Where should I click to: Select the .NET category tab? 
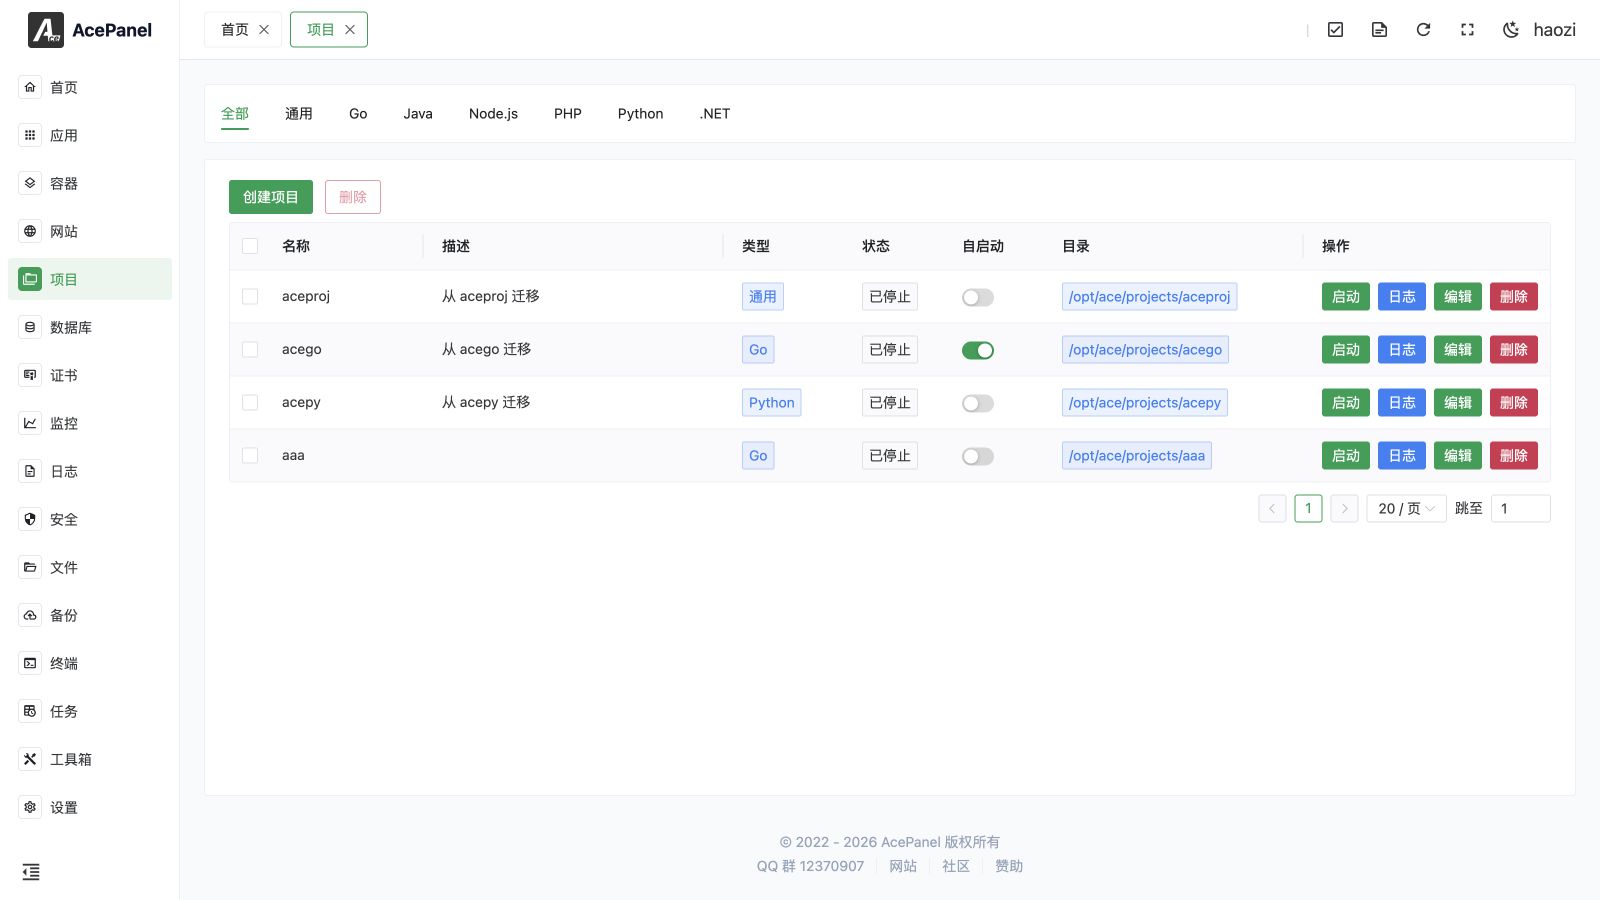(715, 114)
